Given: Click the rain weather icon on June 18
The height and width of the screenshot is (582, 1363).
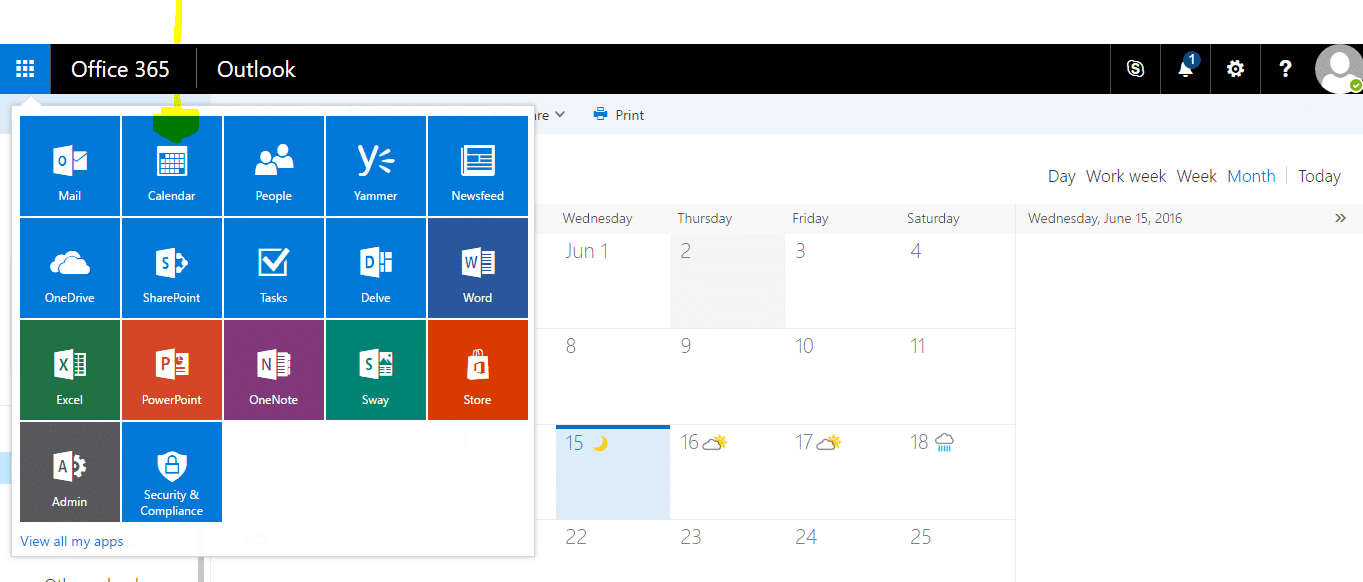Looking at the screenshot, I should [x=944, y=442].
